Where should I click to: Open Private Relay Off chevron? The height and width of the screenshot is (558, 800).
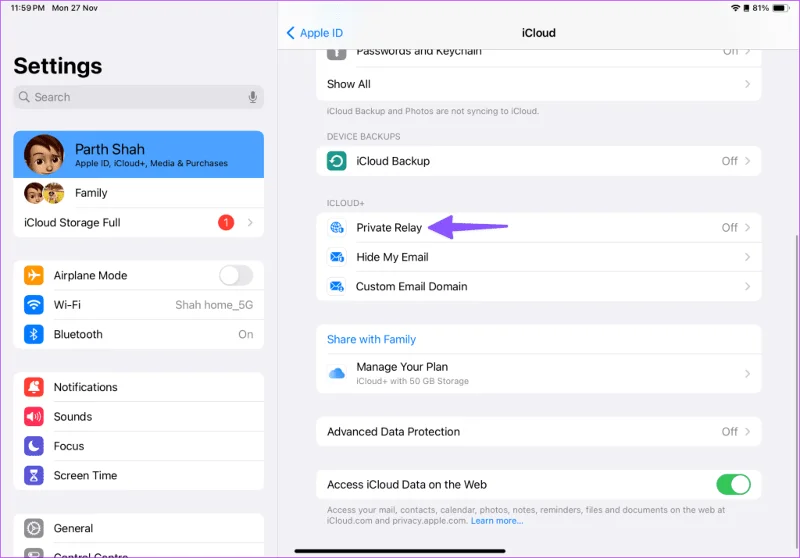tap(747, 227)
